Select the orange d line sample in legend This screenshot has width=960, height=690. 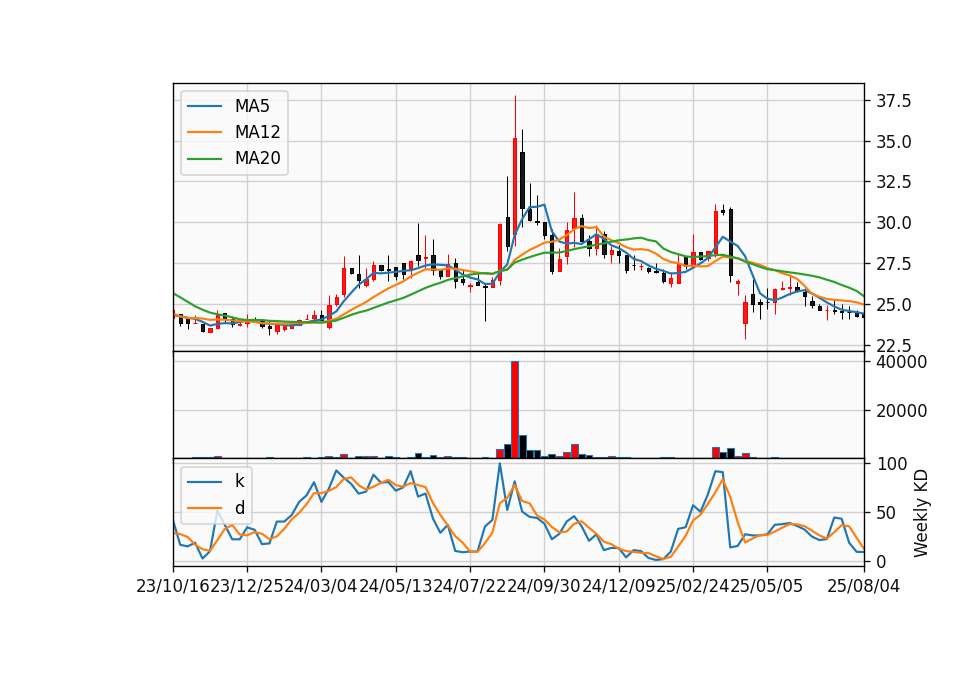(204, 508)
